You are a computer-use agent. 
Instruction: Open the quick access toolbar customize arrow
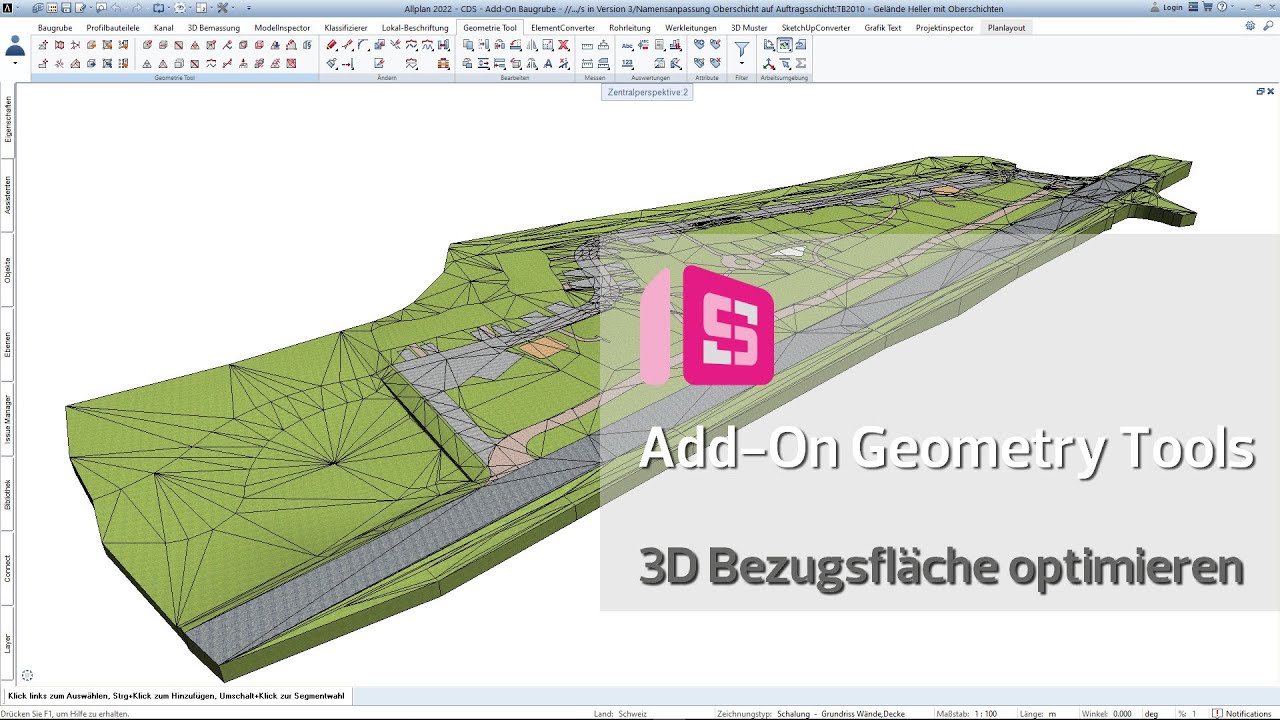click(249, 8)
